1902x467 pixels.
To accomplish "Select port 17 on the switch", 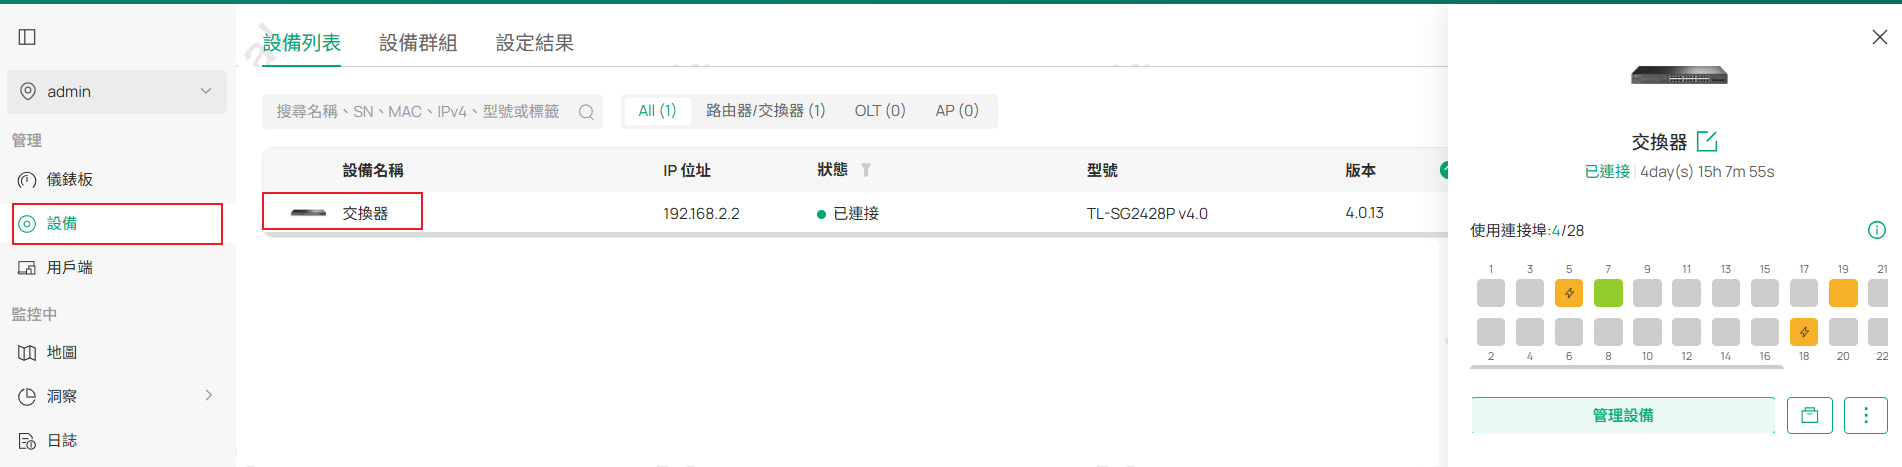I will point(1804,293).
